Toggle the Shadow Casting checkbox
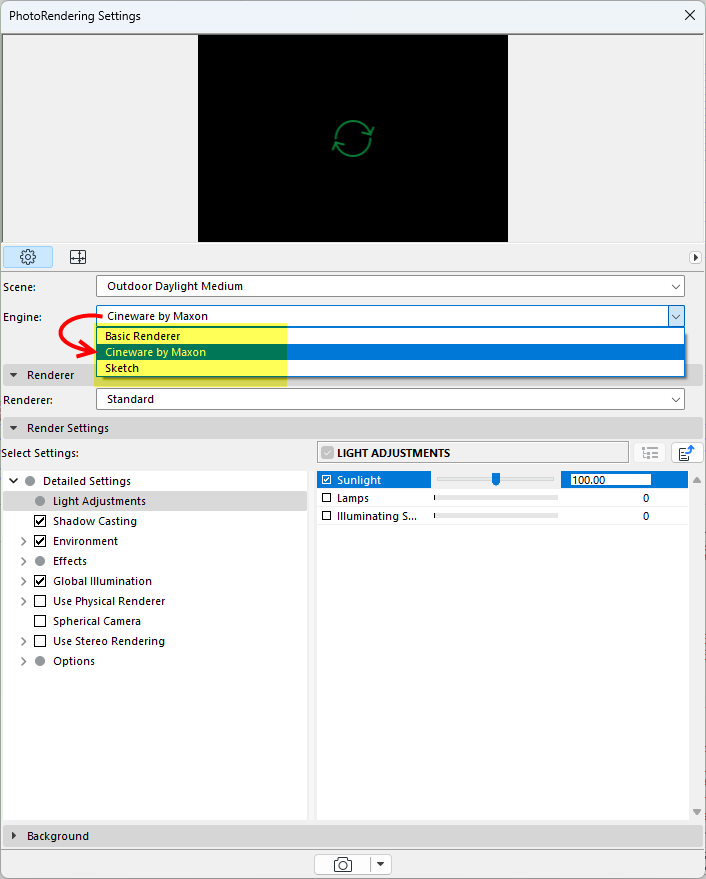 (40, 521)
